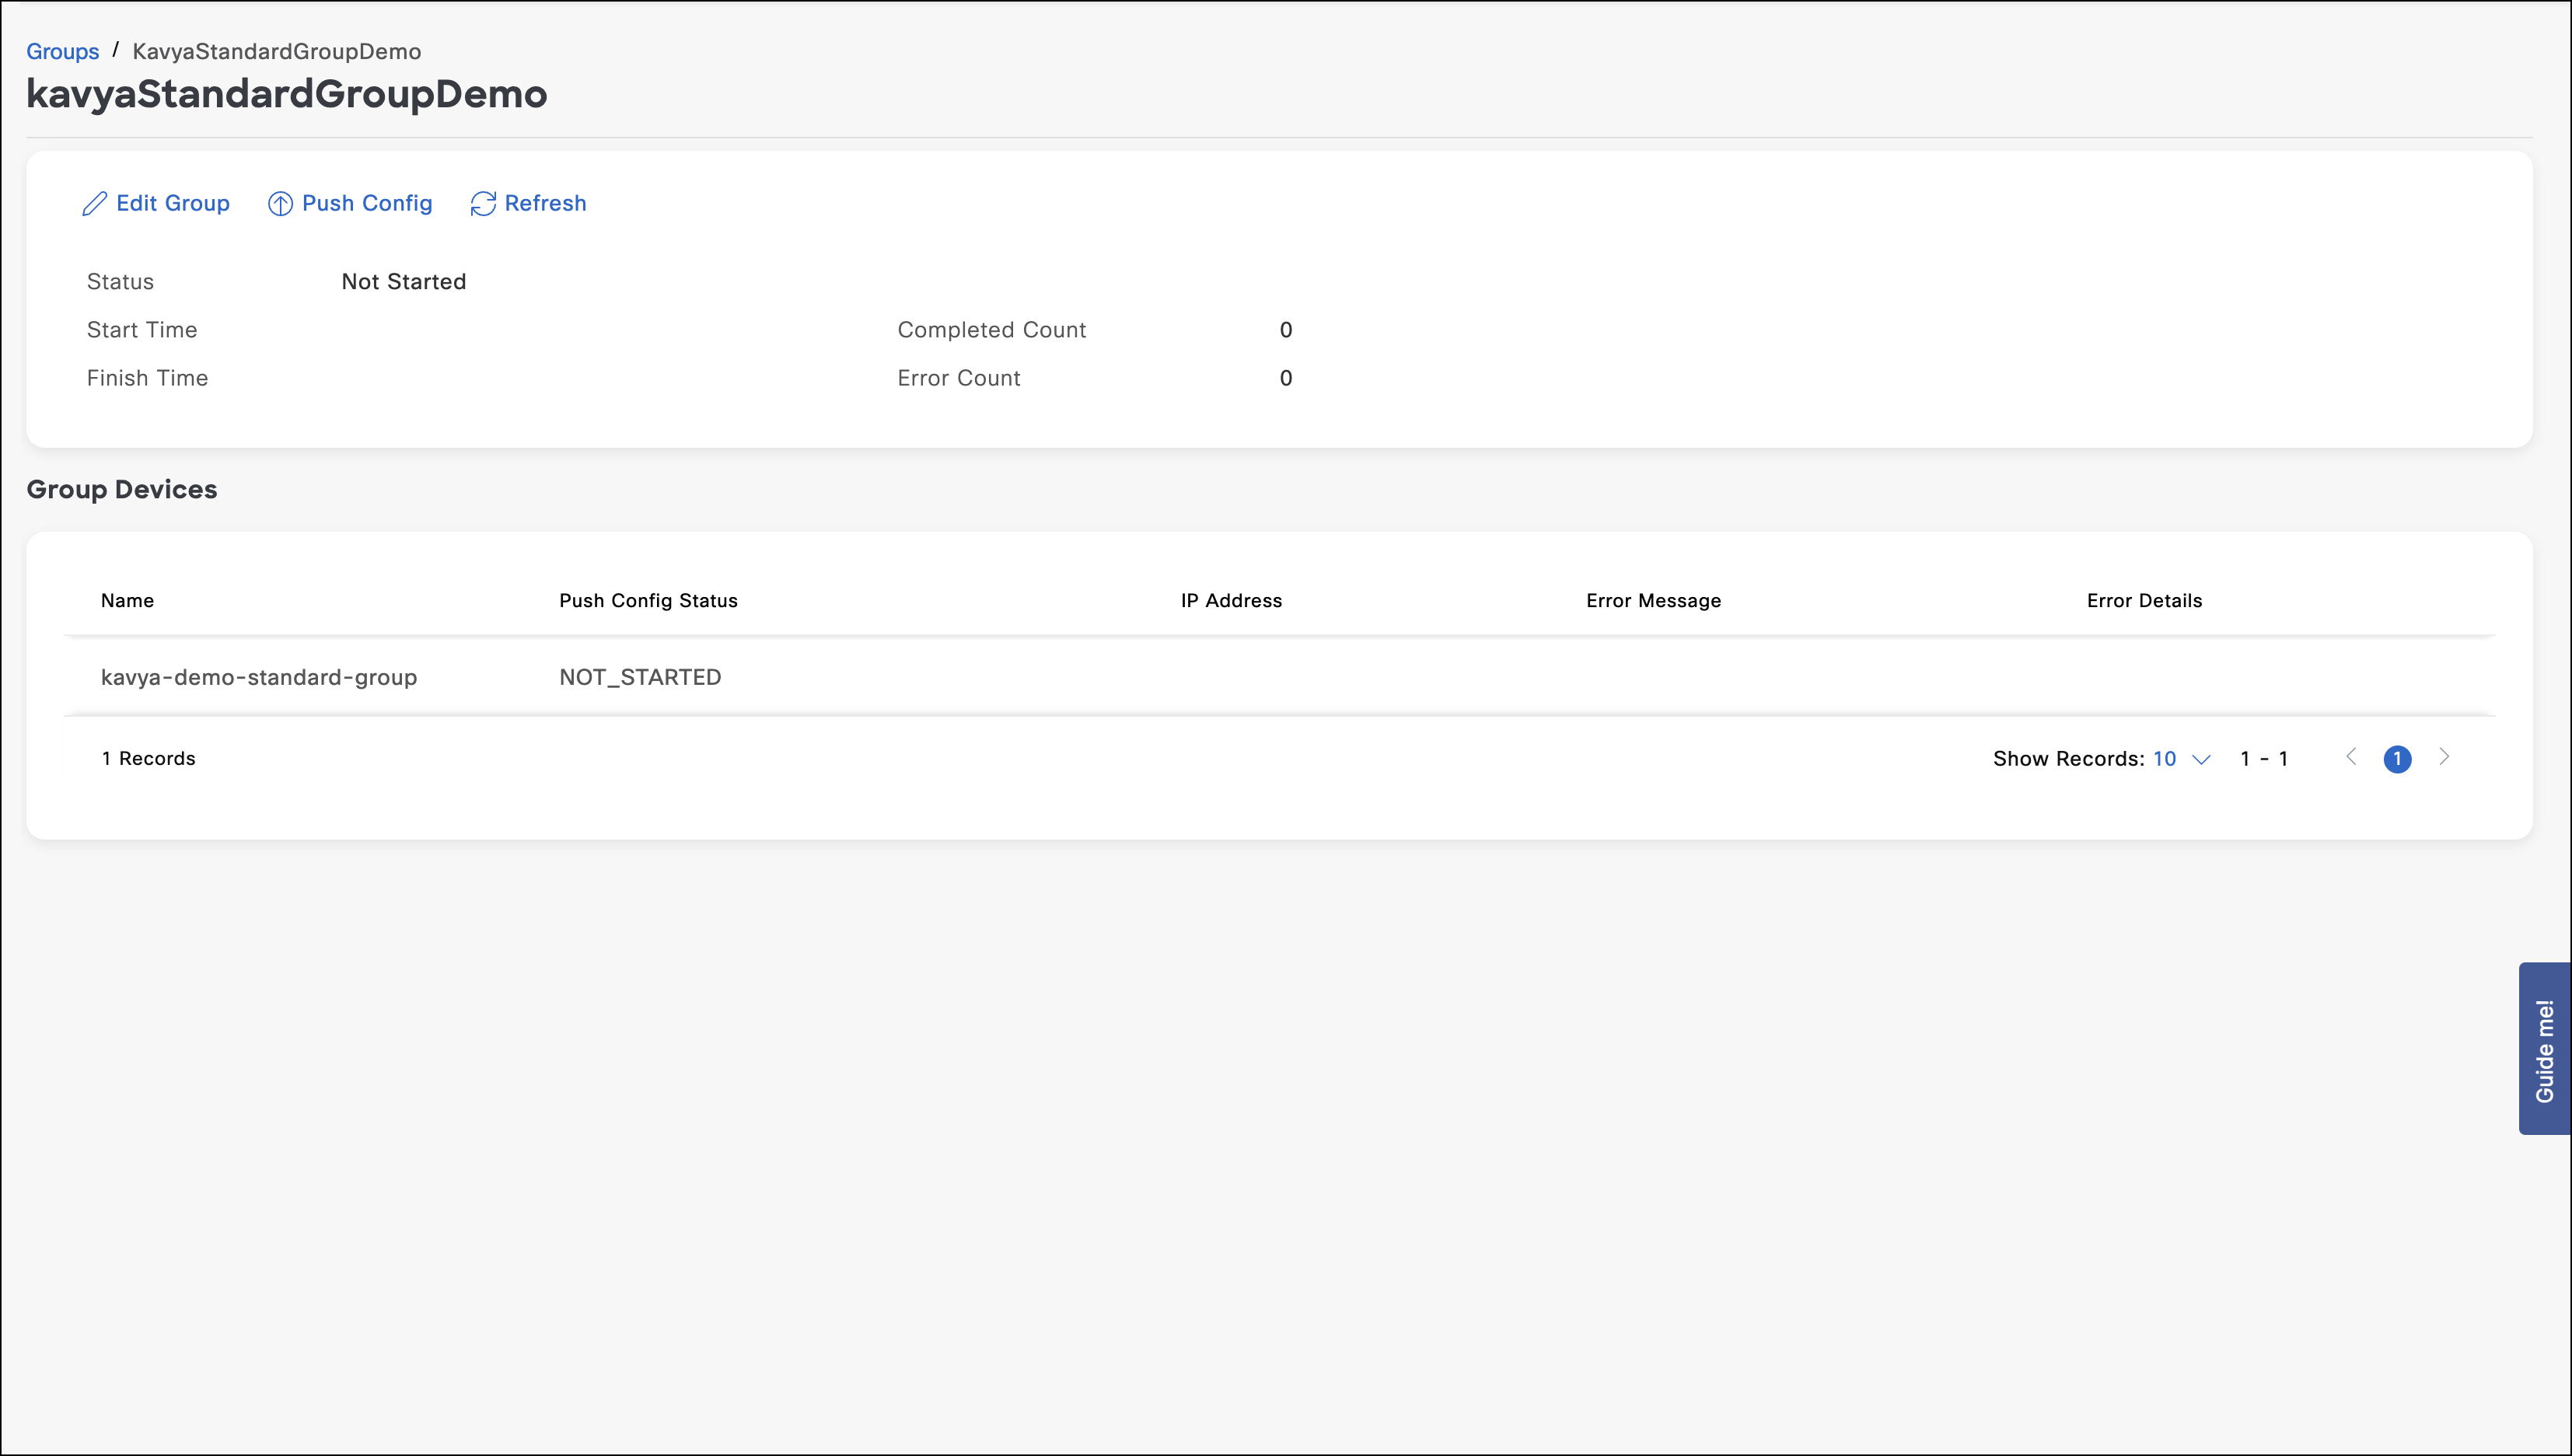Click the Start Time label
Image resolution: width=2572 pixels, height=1456 pixels.
click(142, 329)
